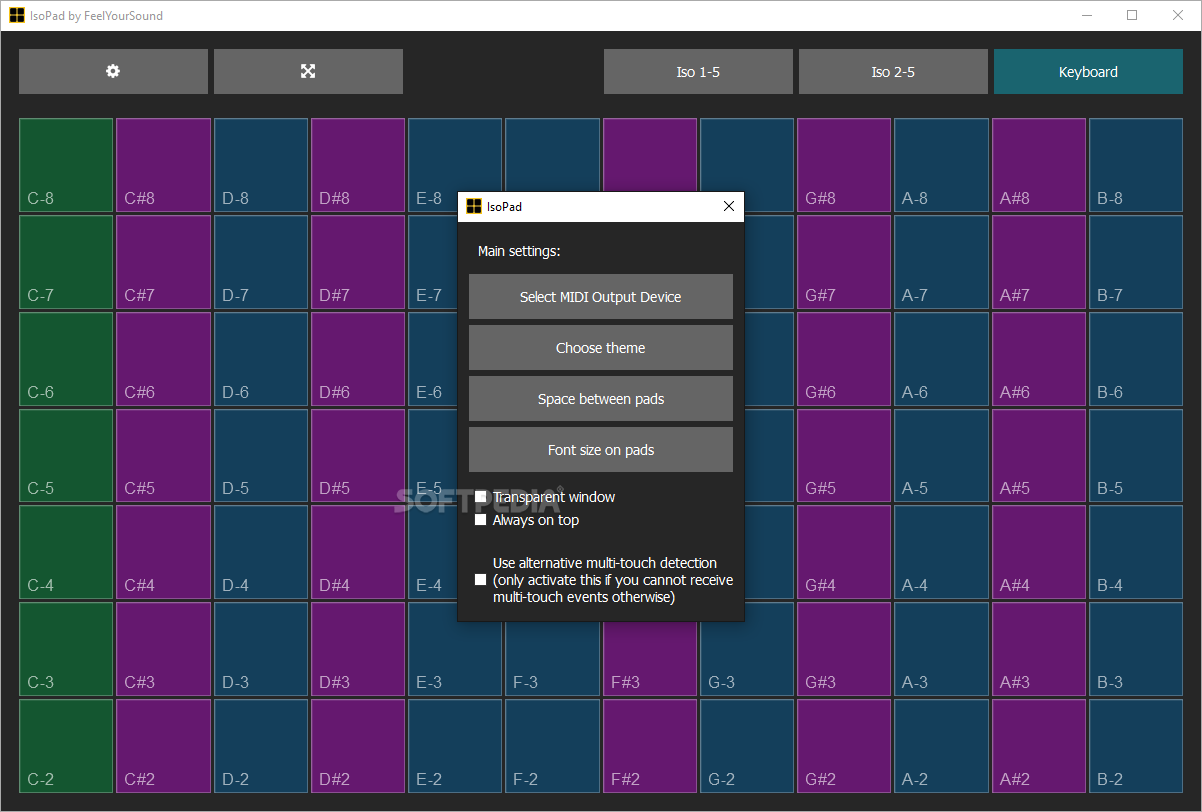Viewport: 1202px width, 812px height.
Task: Enable alternative multi-touch detection checkbox
Action: coord(481,580)
